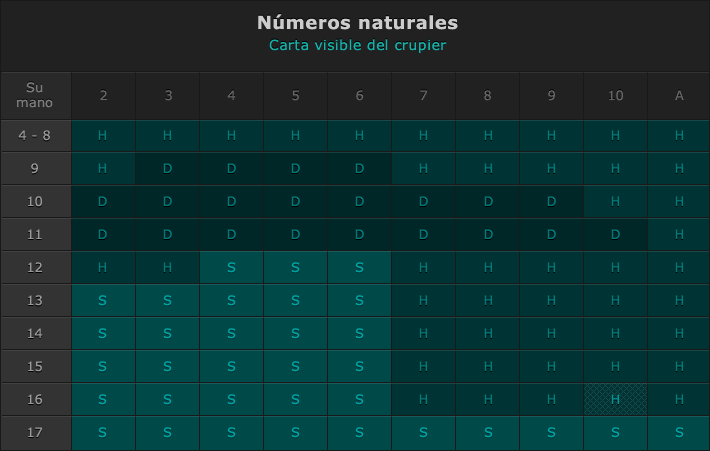Click the S cell for hand 12 vs dealer 6

tap(360, 268)
